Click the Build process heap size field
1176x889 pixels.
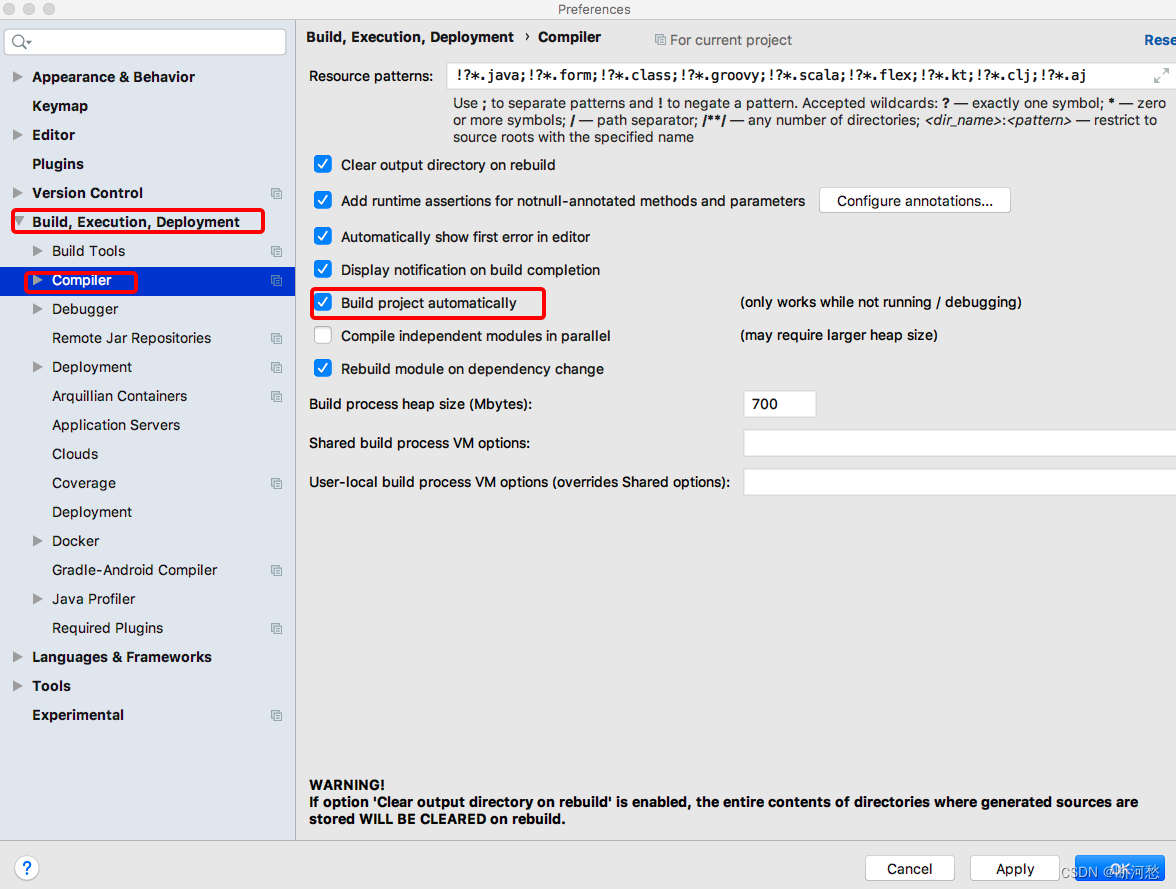click(779, 404)
